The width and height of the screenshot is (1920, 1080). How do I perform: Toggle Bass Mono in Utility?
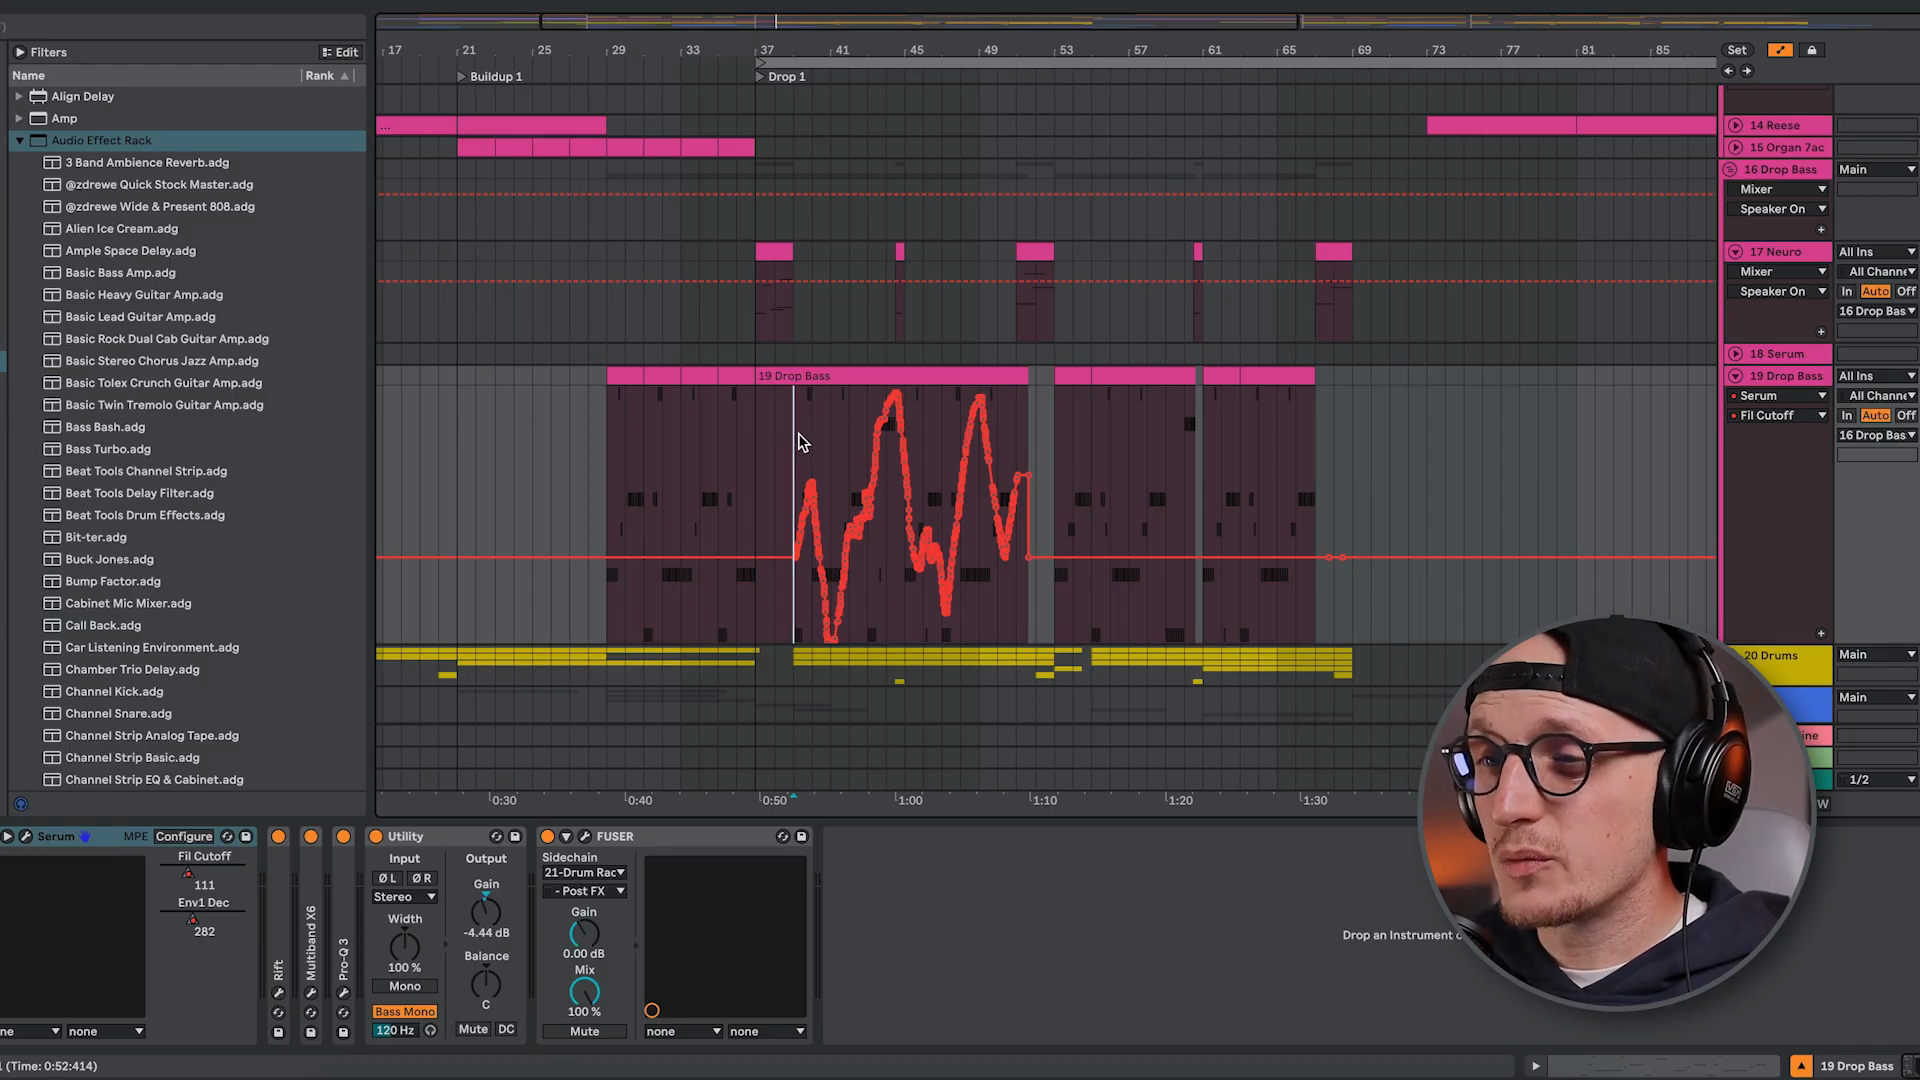404,1011
